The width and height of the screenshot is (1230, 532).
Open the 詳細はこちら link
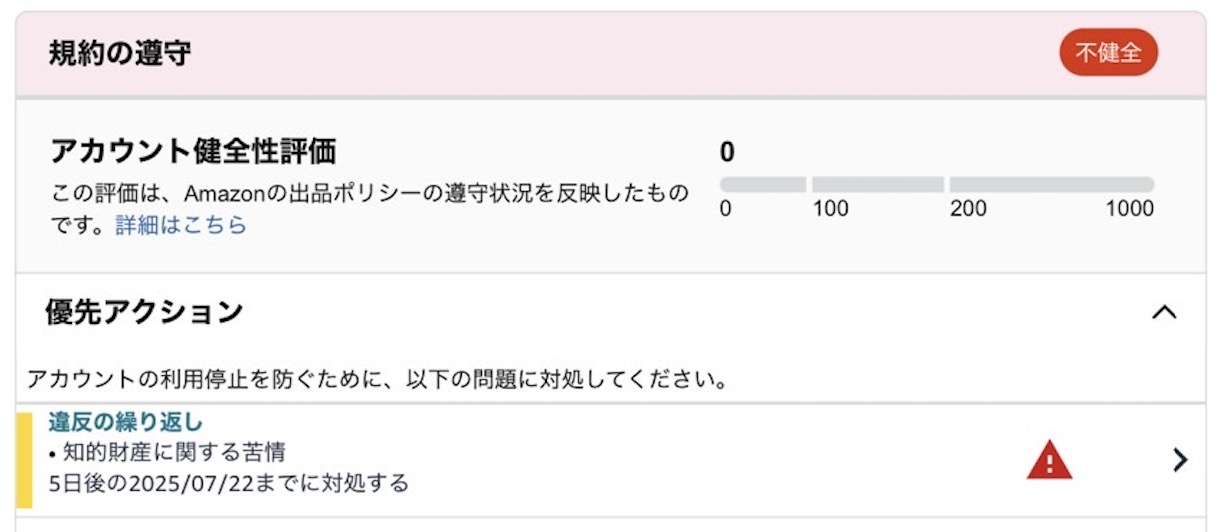181,225
